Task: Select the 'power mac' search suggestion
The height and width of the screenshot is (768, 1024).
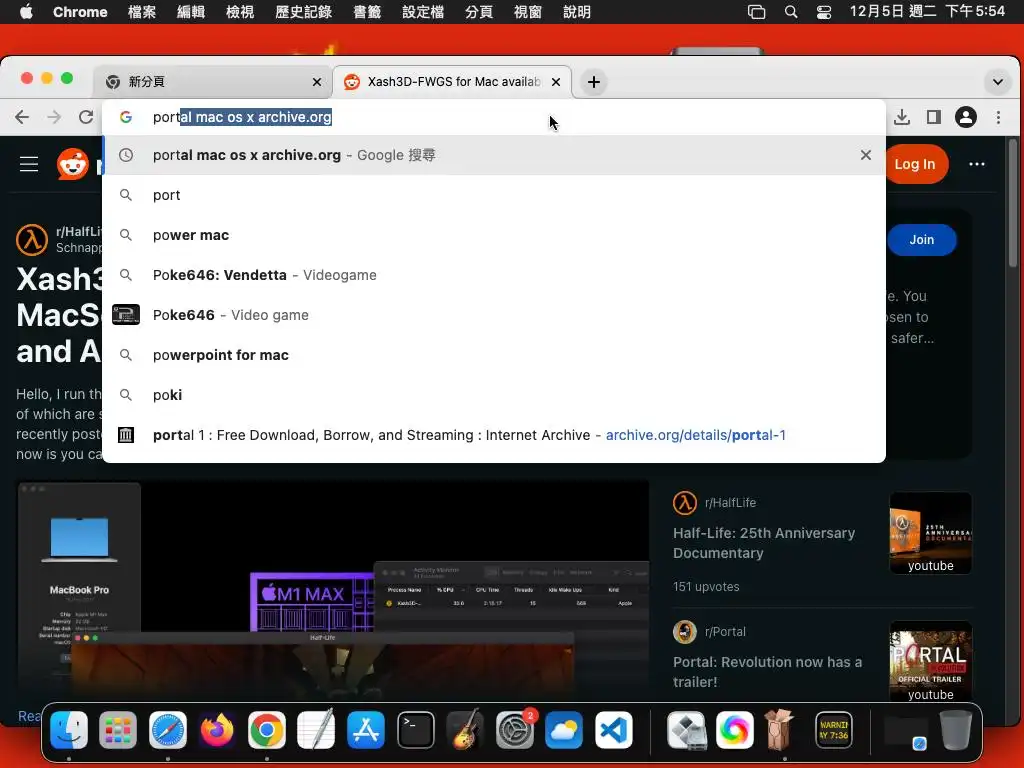Action: coord(493,235)
